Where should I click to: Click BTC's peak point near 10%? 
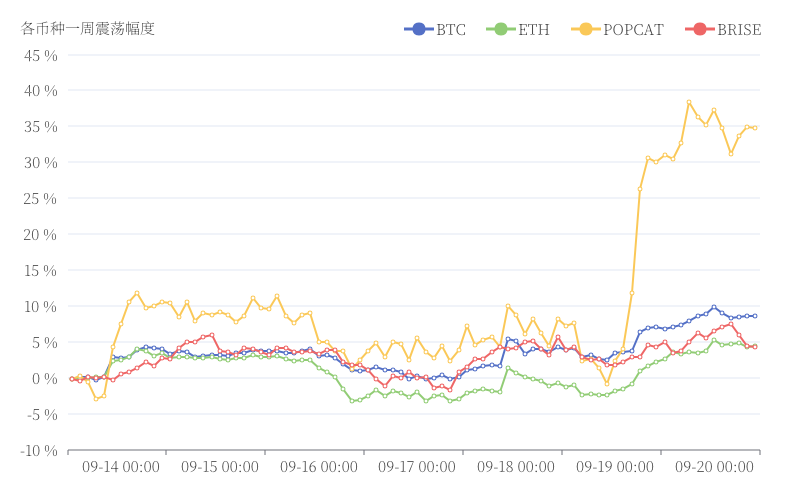pyautogui.click(x=714, y=307)
